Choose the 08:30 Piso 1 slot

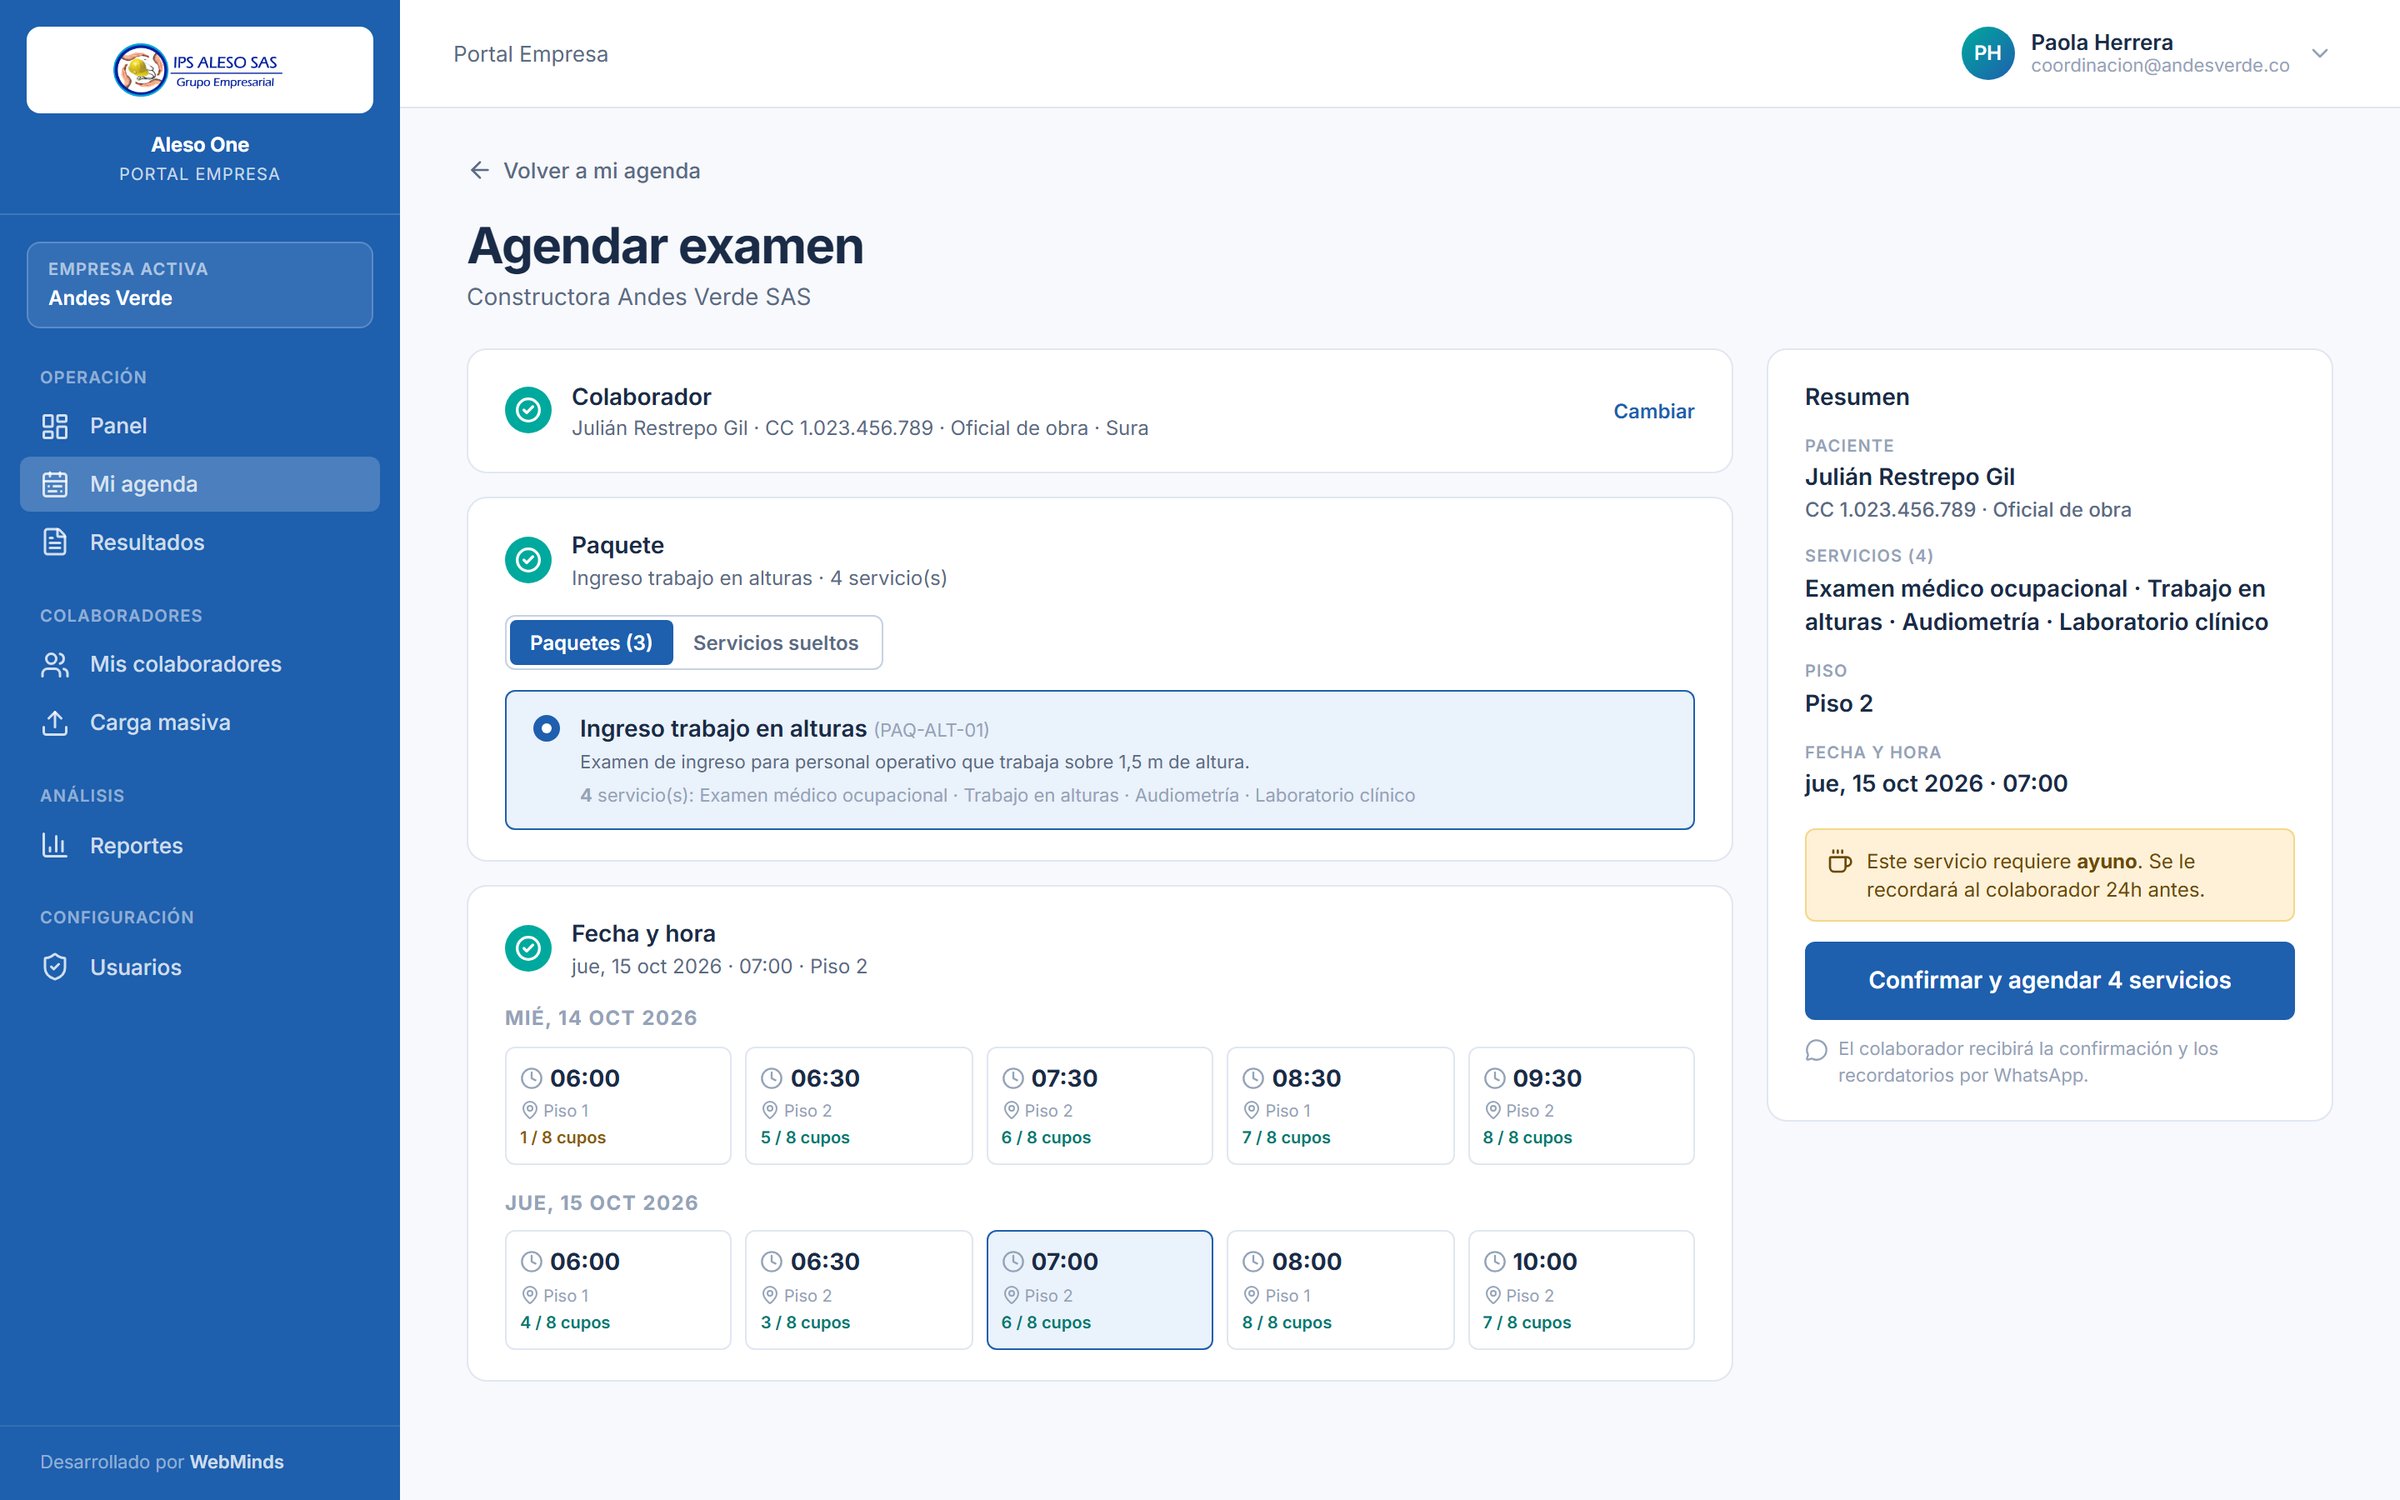click(x=1340, y=1106)
